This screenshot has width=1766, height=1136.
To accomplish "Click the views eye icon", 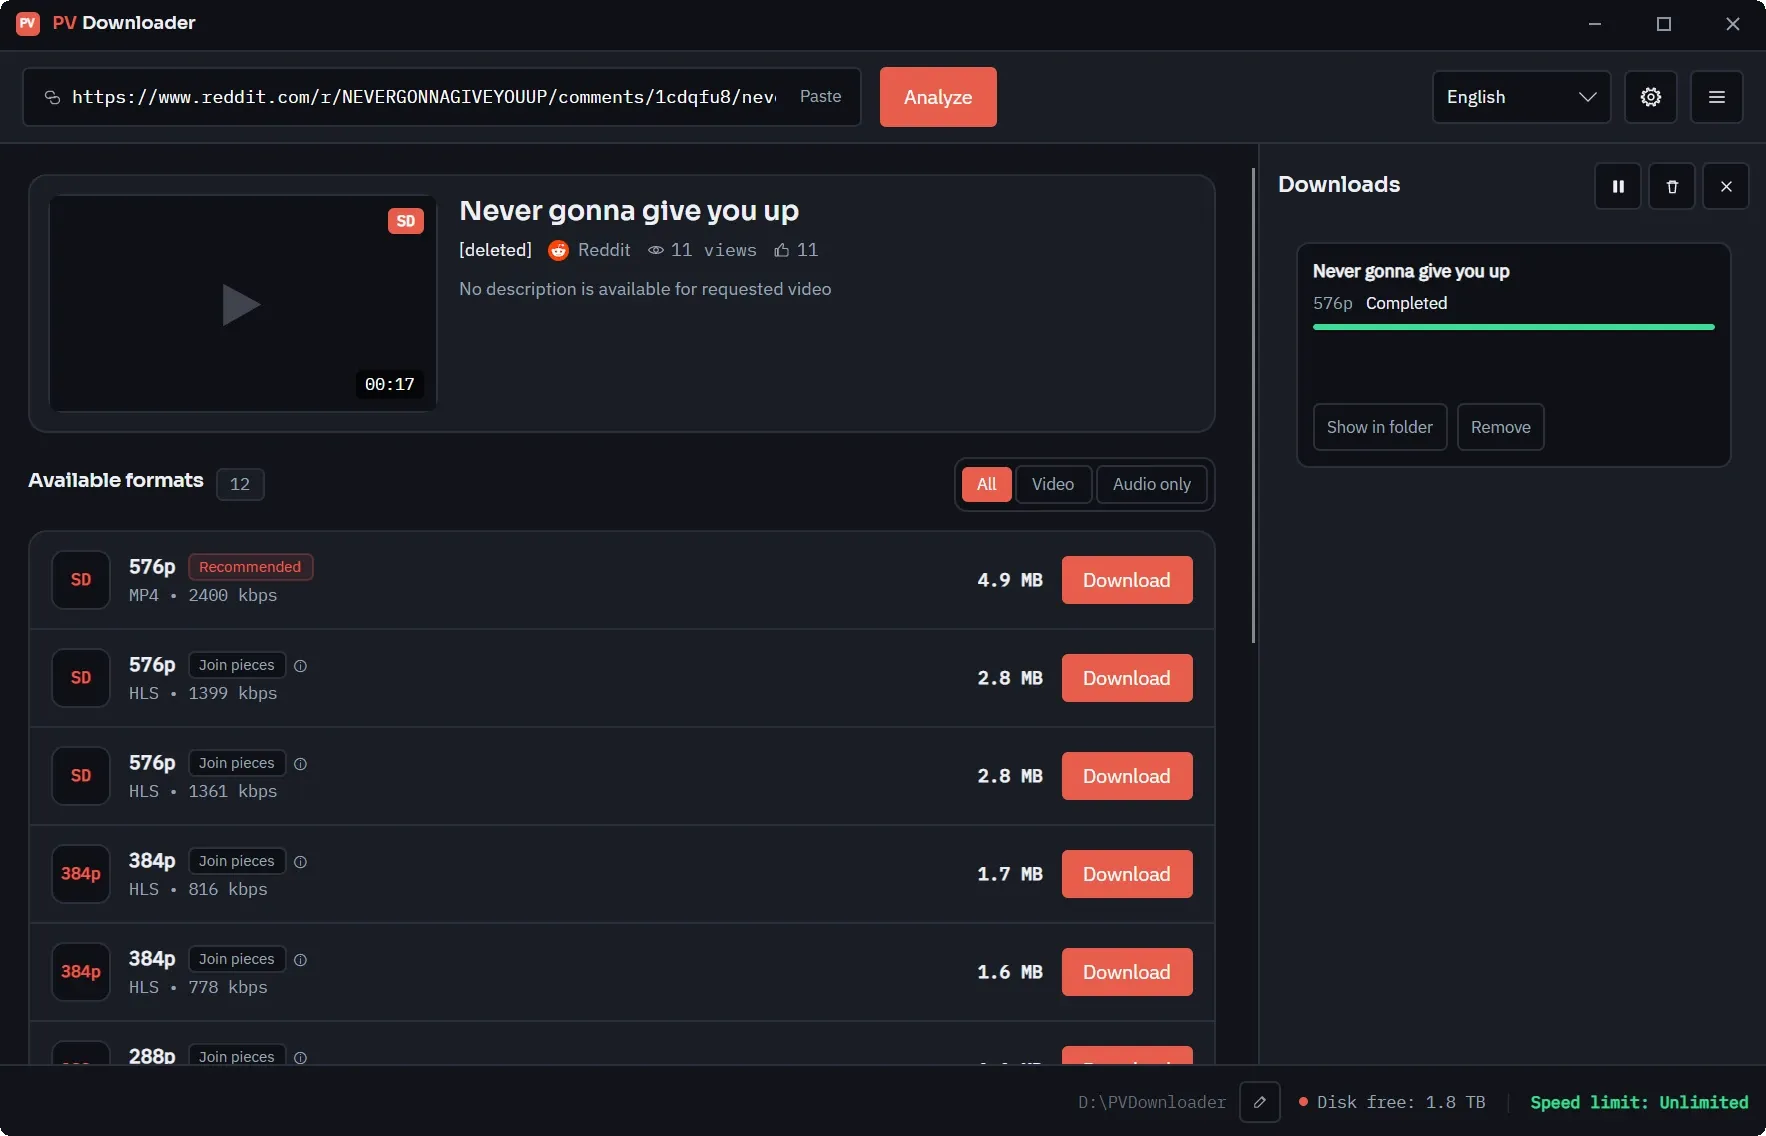I will click(656, 250).
